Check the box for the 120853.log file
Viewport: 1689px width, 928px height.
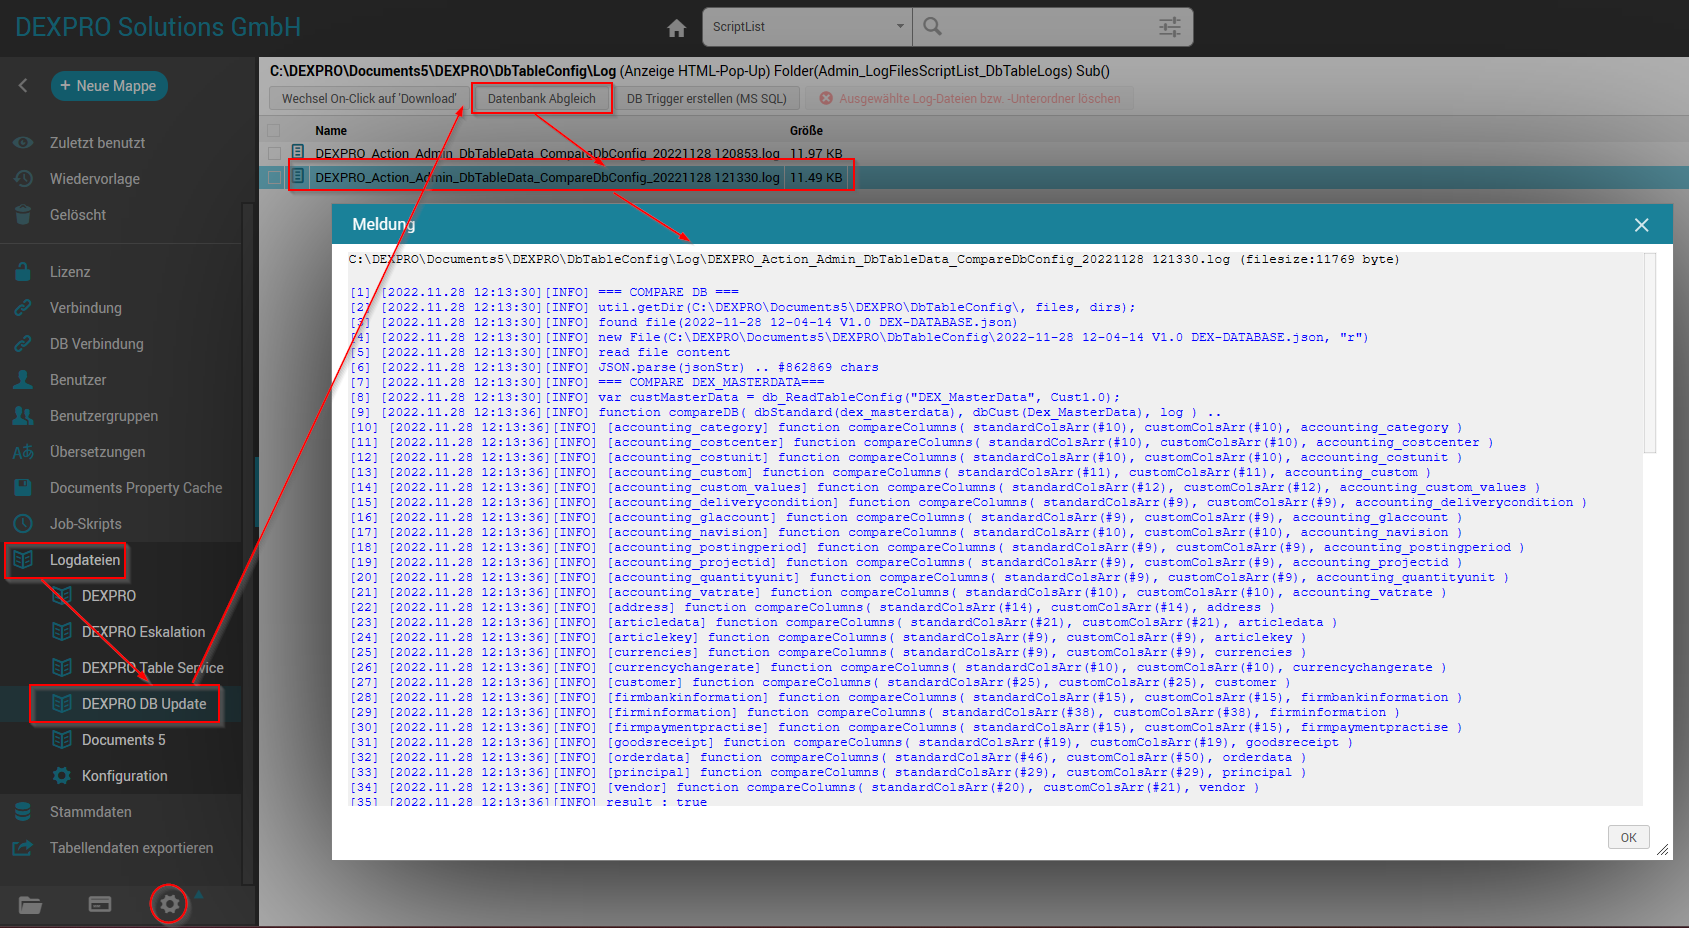point(274,154)
